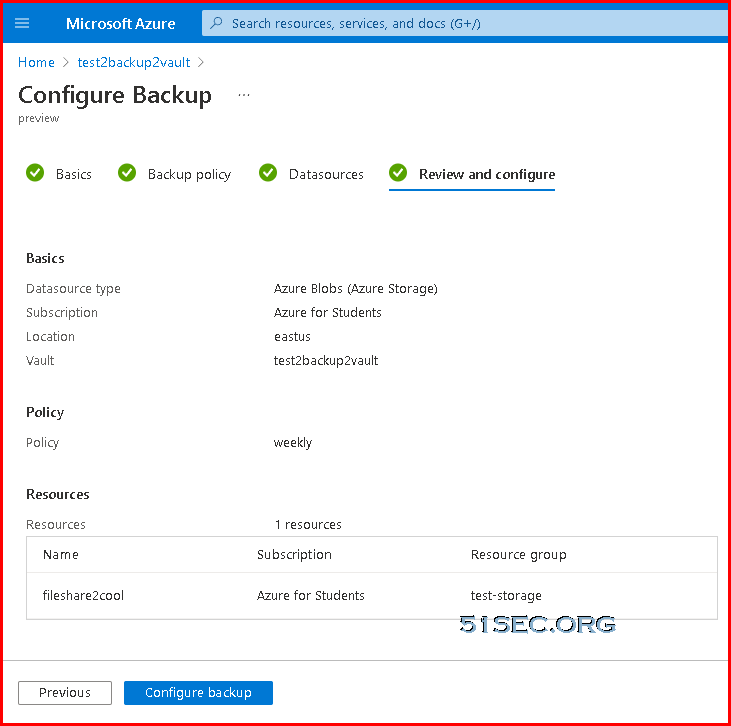This screenshot has width=731, height=726.
Task: Select the 1 resources count text
Action: click(308, 525)
